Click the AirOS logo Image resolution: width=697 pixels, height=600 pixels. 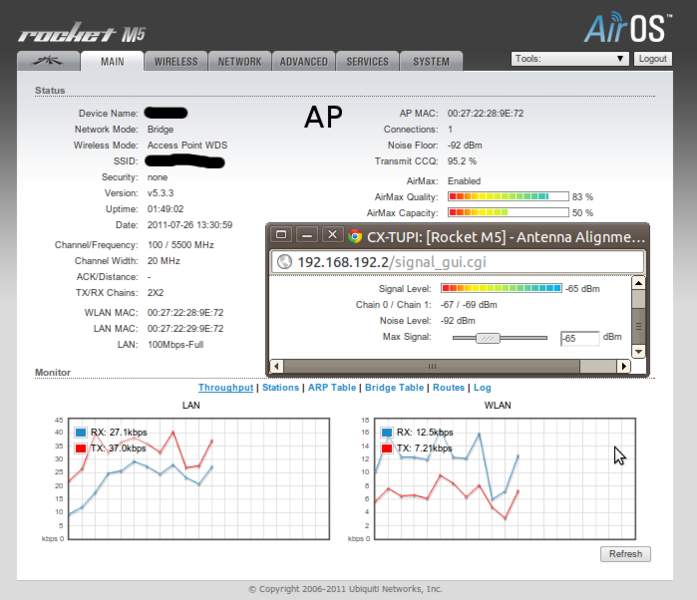pyautogui.click(x=628, y=28)
